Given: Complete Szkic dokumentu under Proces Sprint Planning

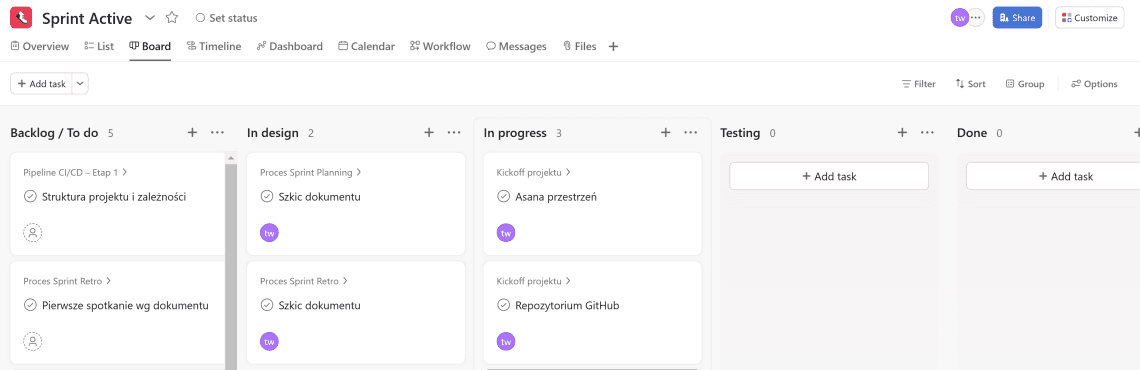Looking at the screenshot, I should pyautogui.click(x=267, y=196).
